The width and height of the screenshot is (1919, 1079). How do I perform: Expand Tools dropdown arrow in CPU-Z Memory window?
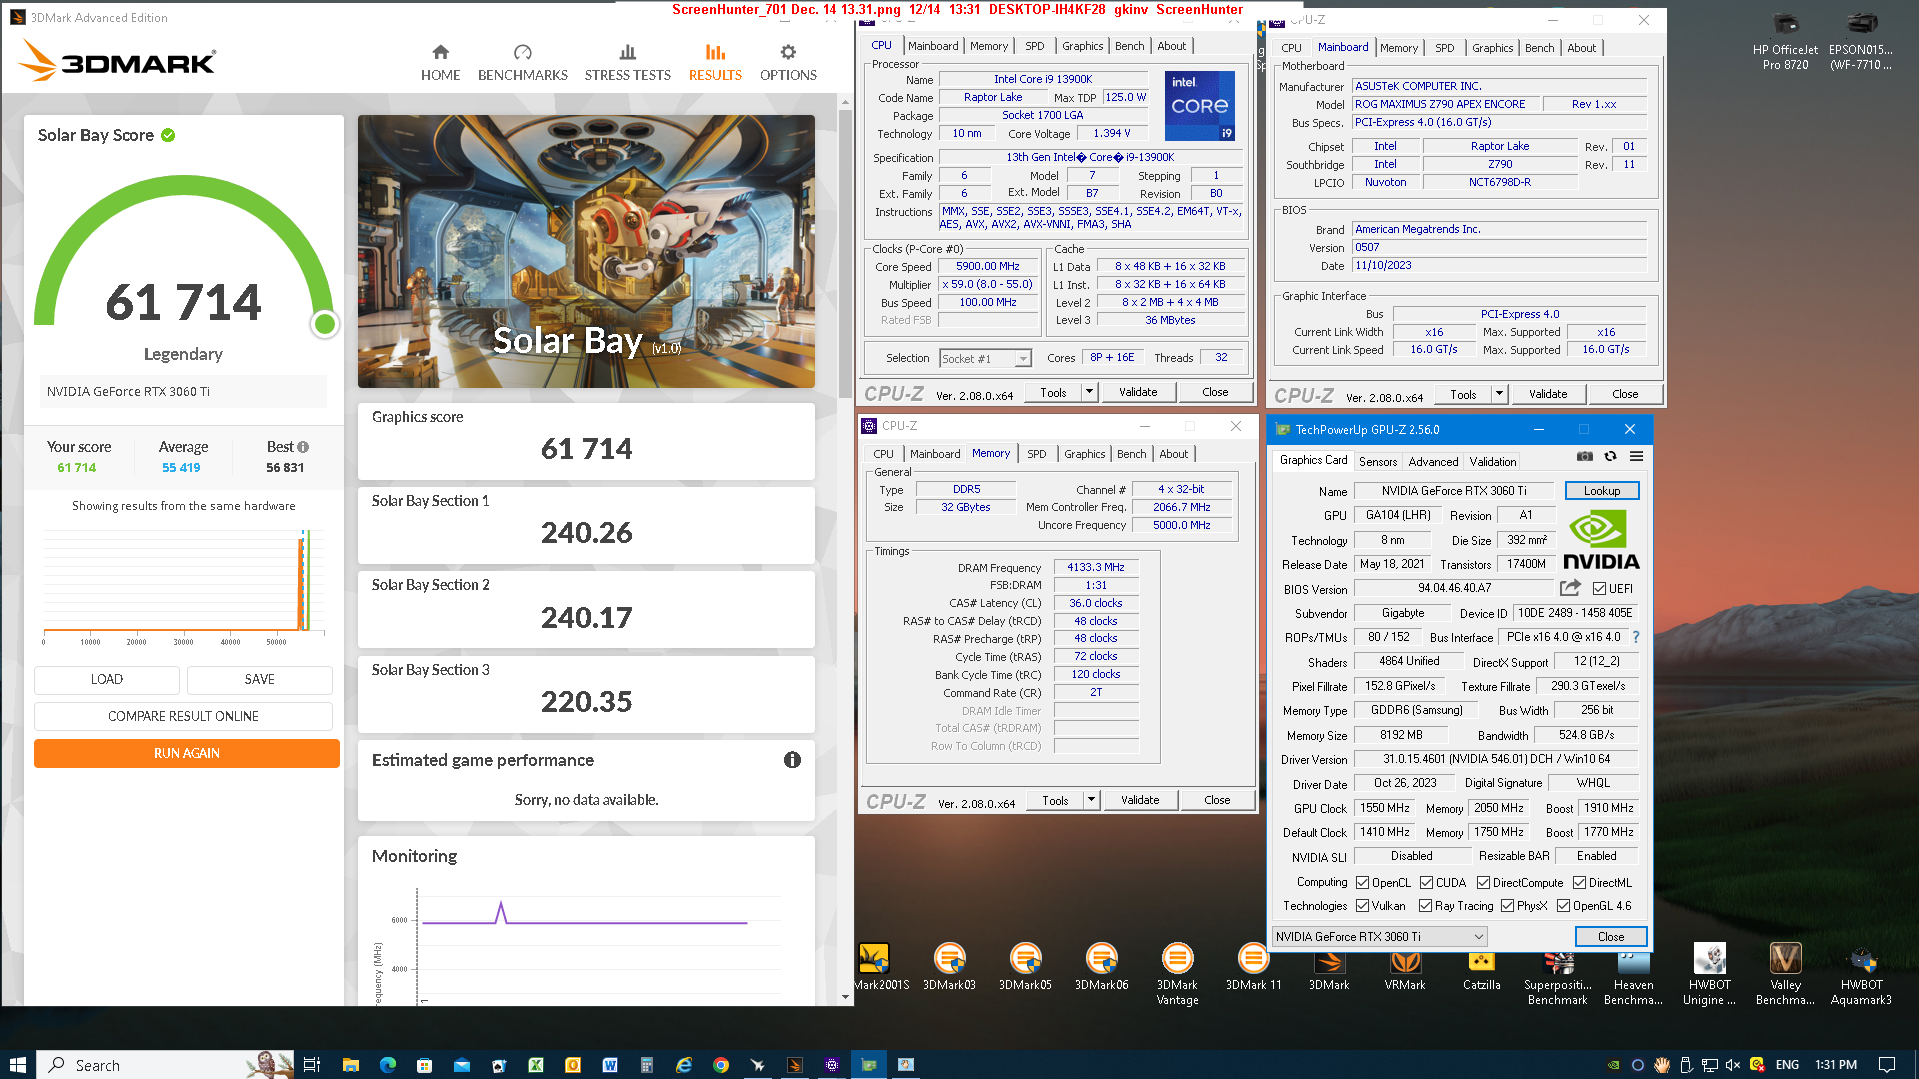(1091, 800)
